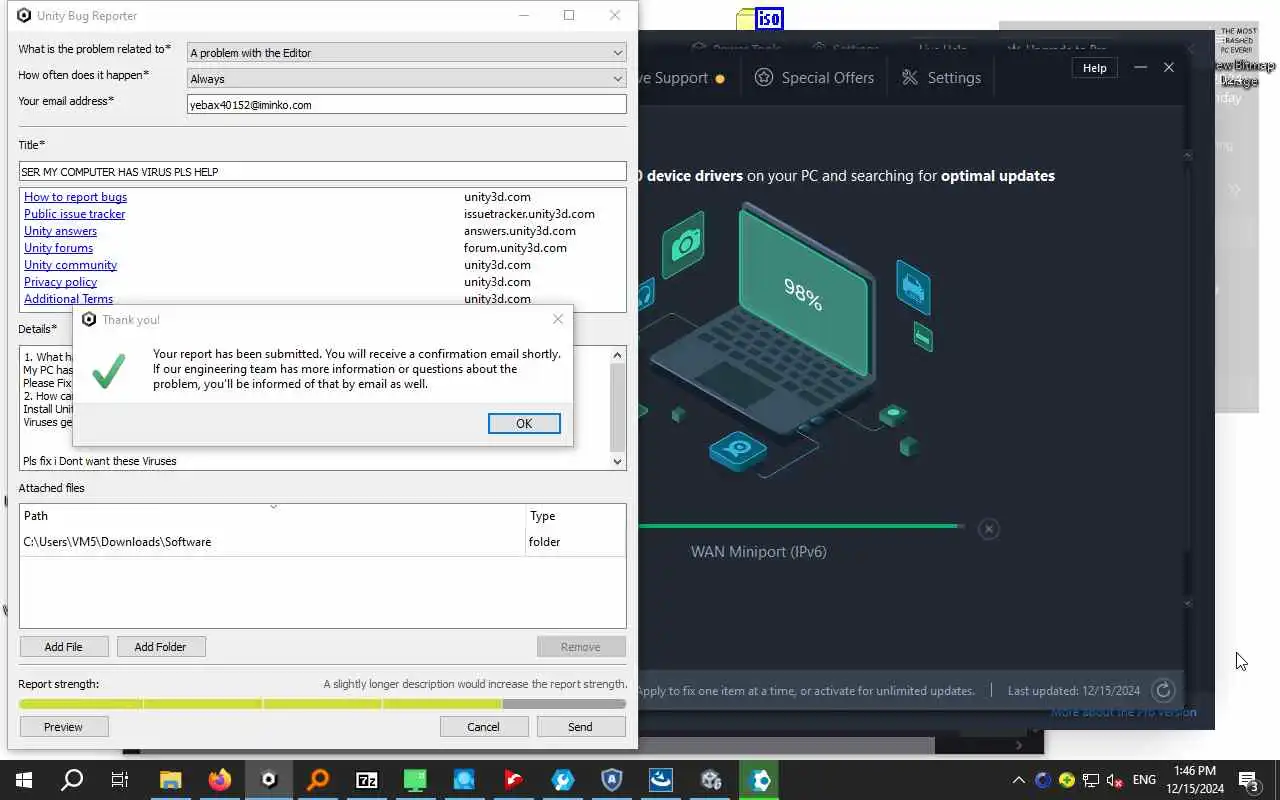1280x800 pixels.
Task: Open the gear-cube app on taskbar
Action: (711, 780)
